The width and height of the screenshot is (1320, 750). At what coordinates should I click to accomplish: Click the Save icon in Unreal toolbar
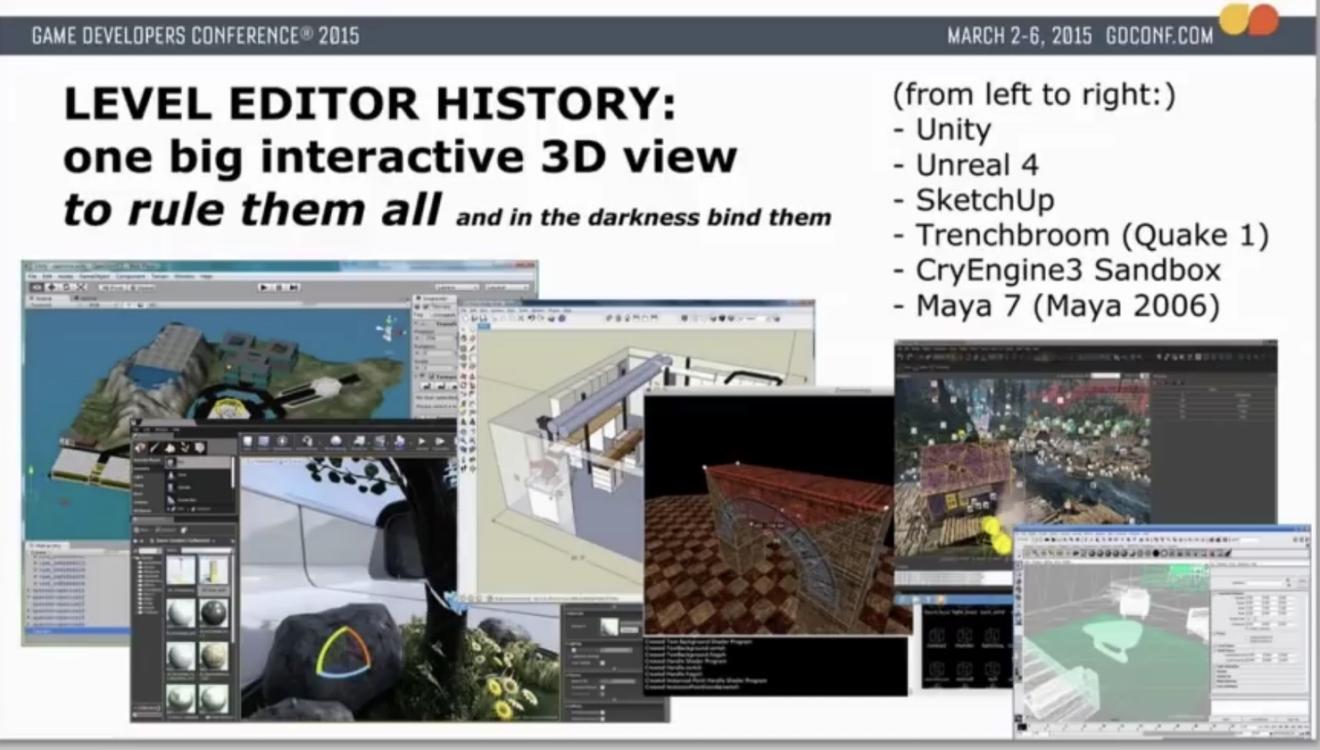pyautogui.click(x=246, y=443)
